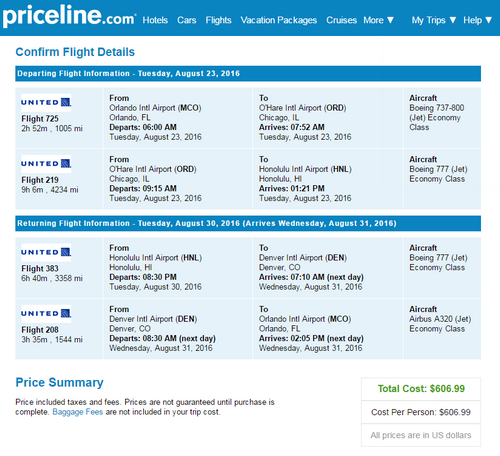Click United logo for Flight 208
The width and height of the screenshot is (500, 456).
[x=46, y=314]
